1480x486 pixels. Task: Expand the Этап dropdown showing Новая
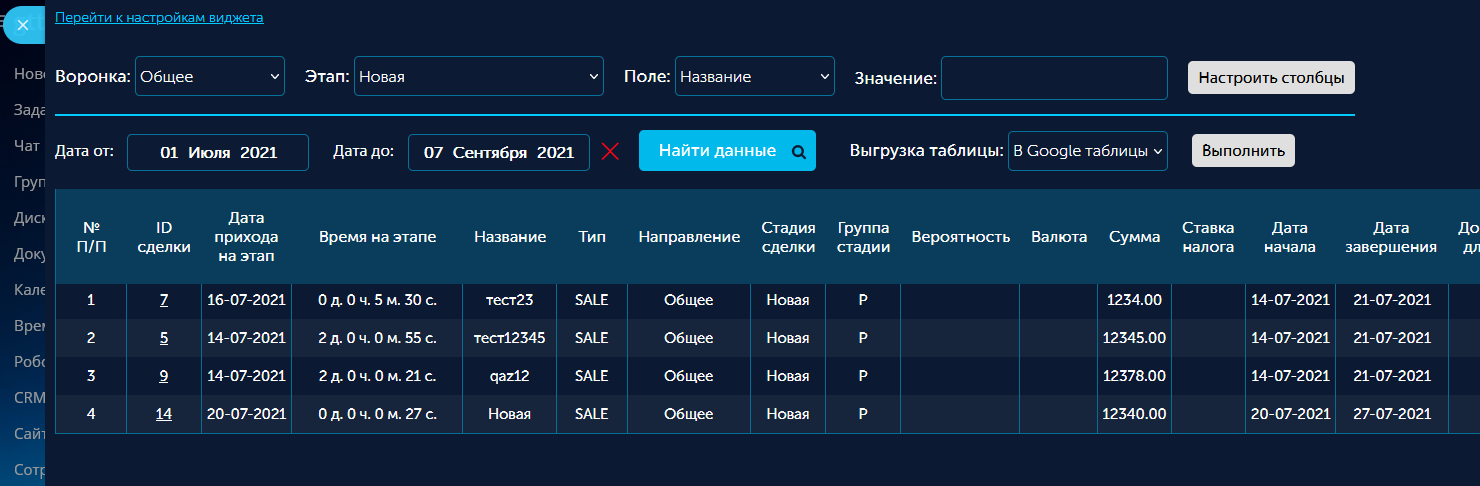(478, 77)
